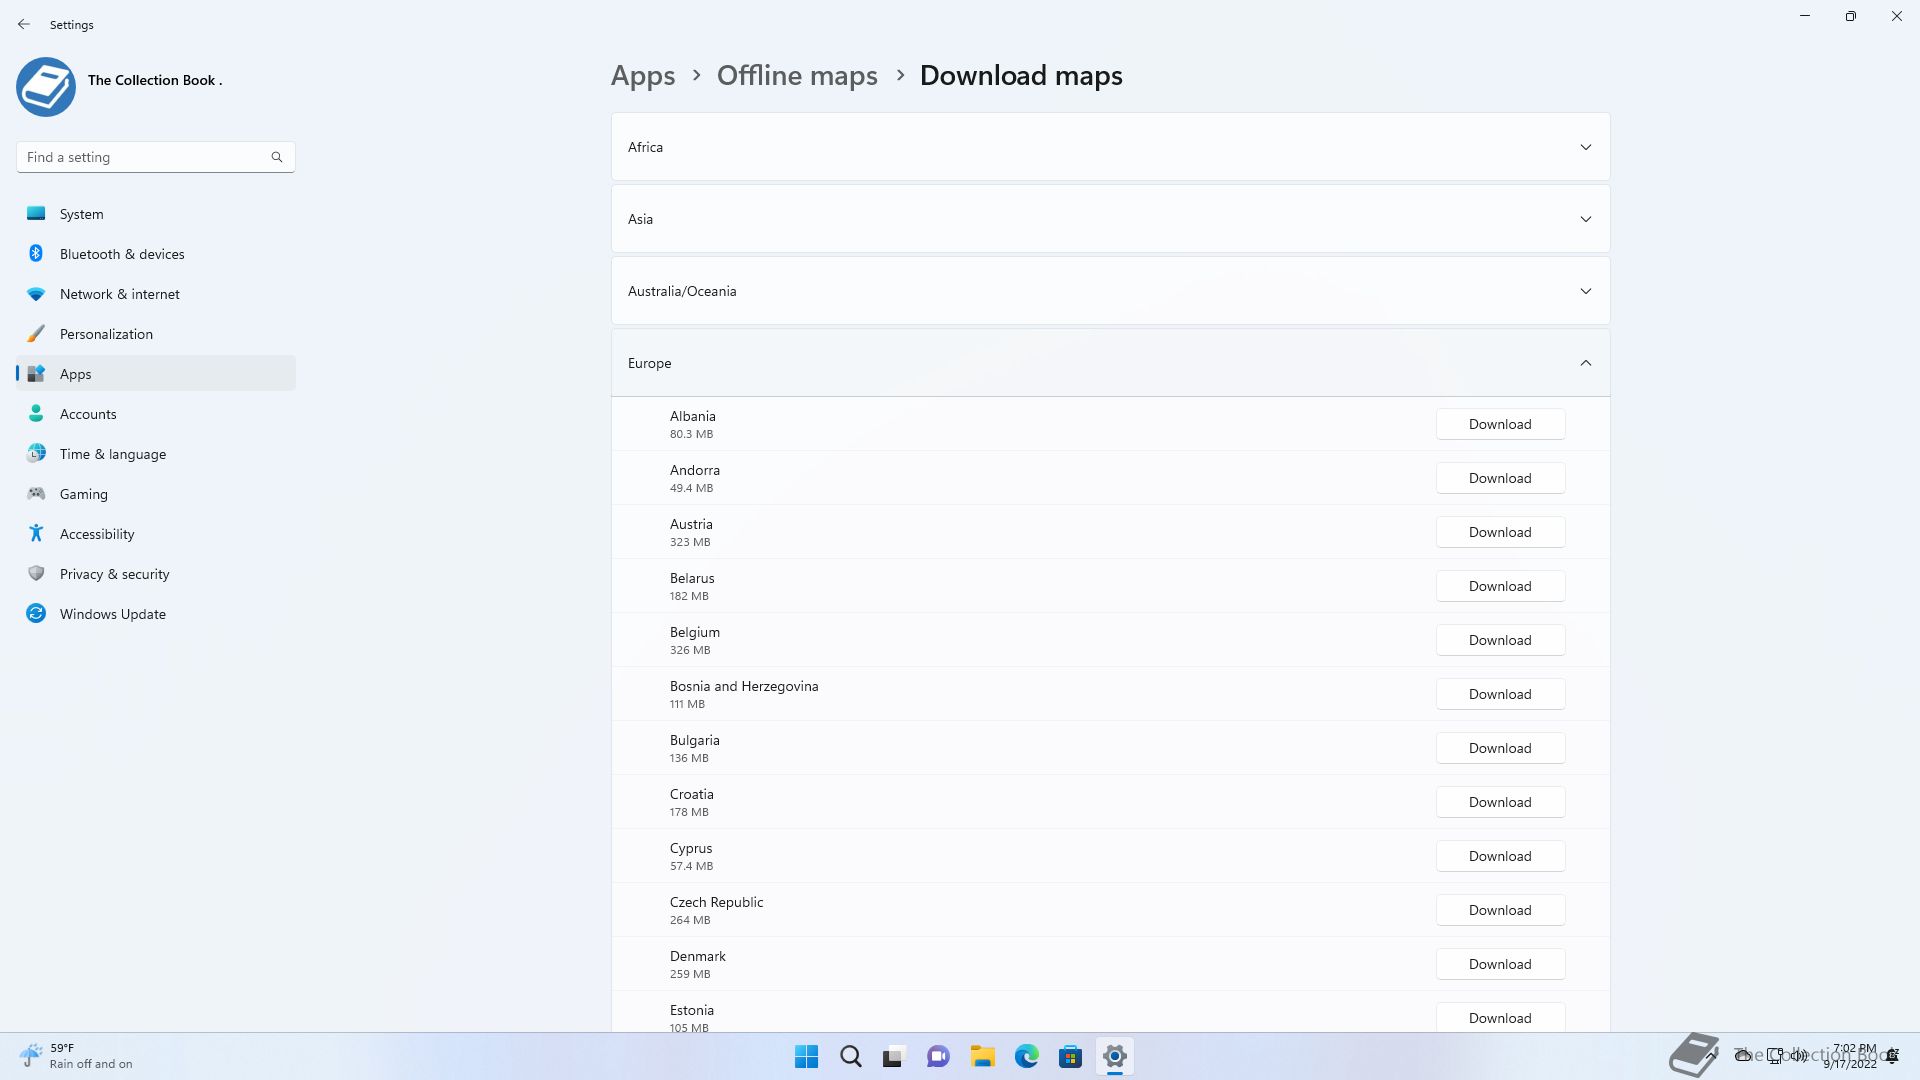Image resolution: width=1920 pixels, height=1080 pixels.
Task: Select the Gaming controller icon
Action: [36, 494]
